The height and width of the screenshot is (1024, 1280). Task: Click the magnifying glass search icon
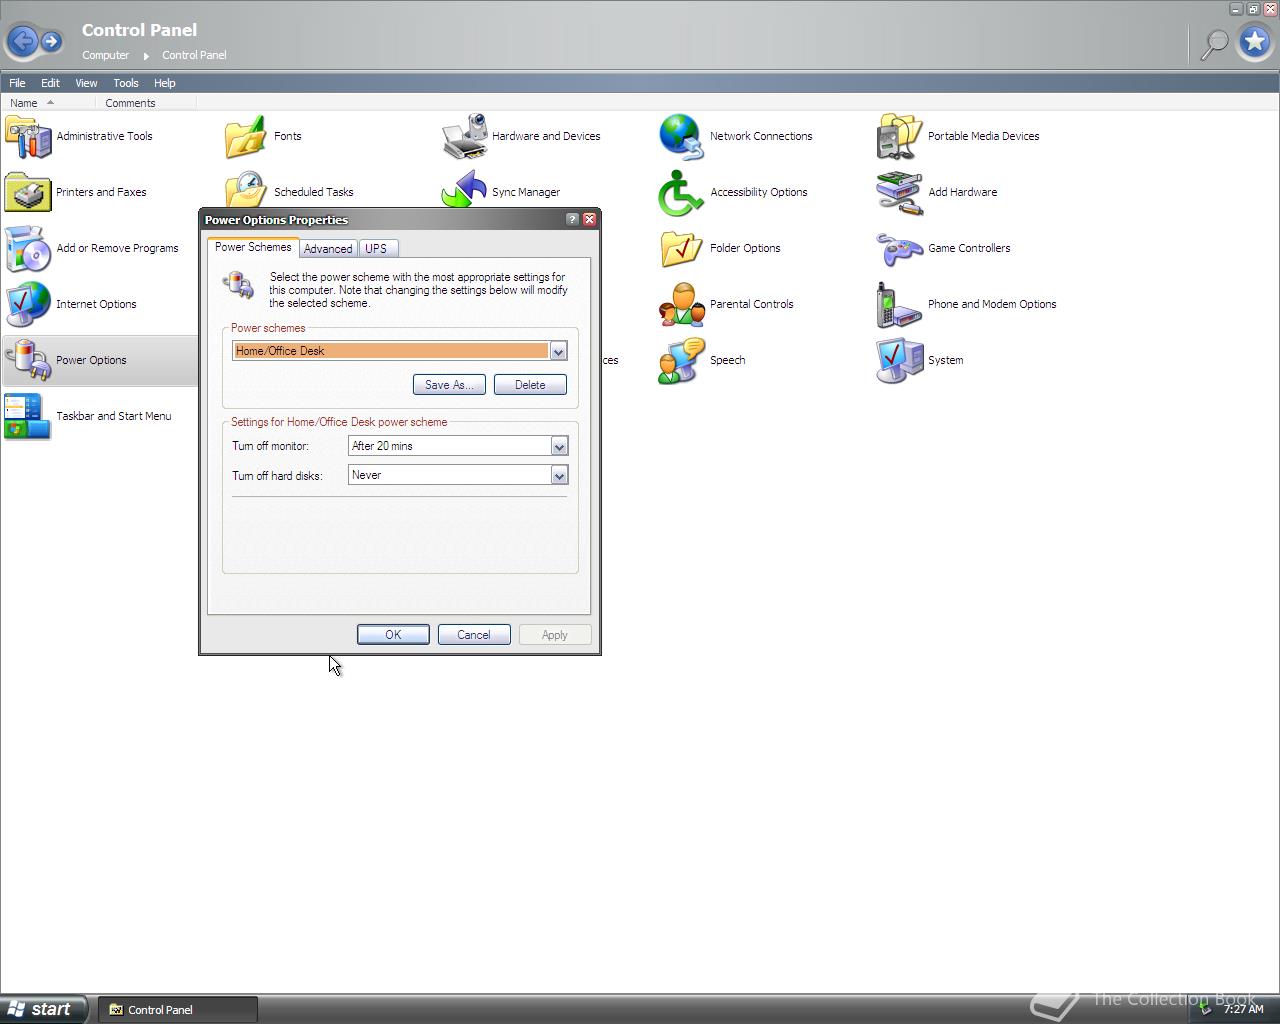coord(1214,43)
